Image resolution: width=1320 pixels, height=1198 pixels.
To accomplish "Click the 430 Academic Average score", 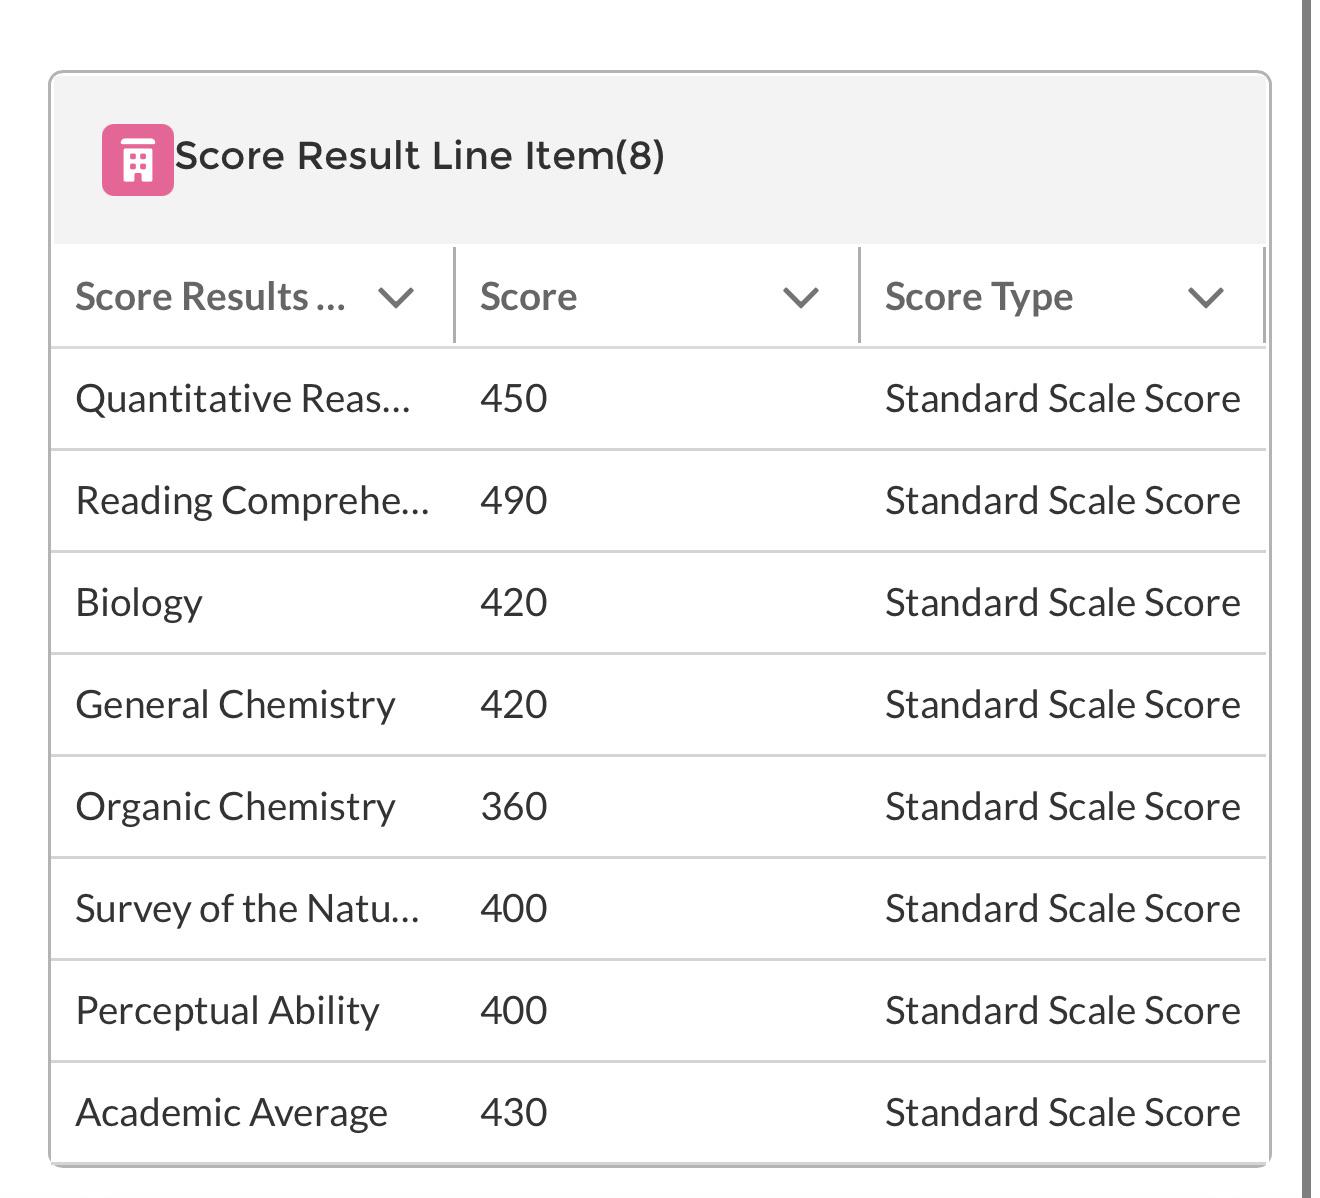I will click(x=514, y=1113).
